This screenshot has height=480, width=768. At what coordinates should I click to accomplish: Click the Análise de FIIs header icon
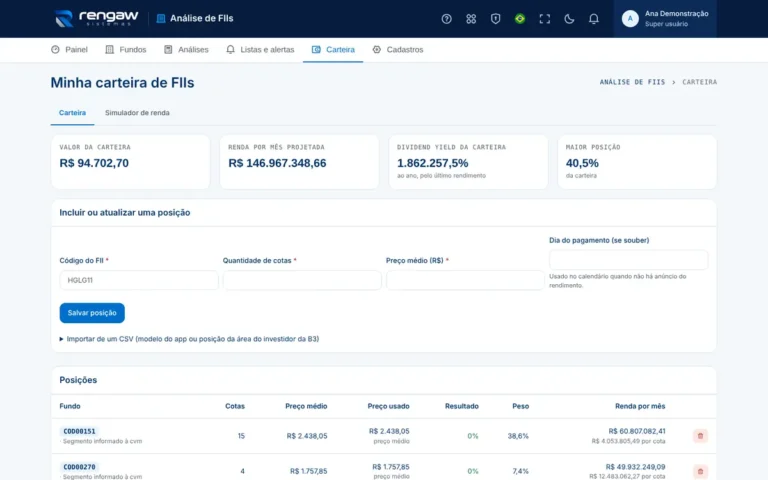coord(161,19)
